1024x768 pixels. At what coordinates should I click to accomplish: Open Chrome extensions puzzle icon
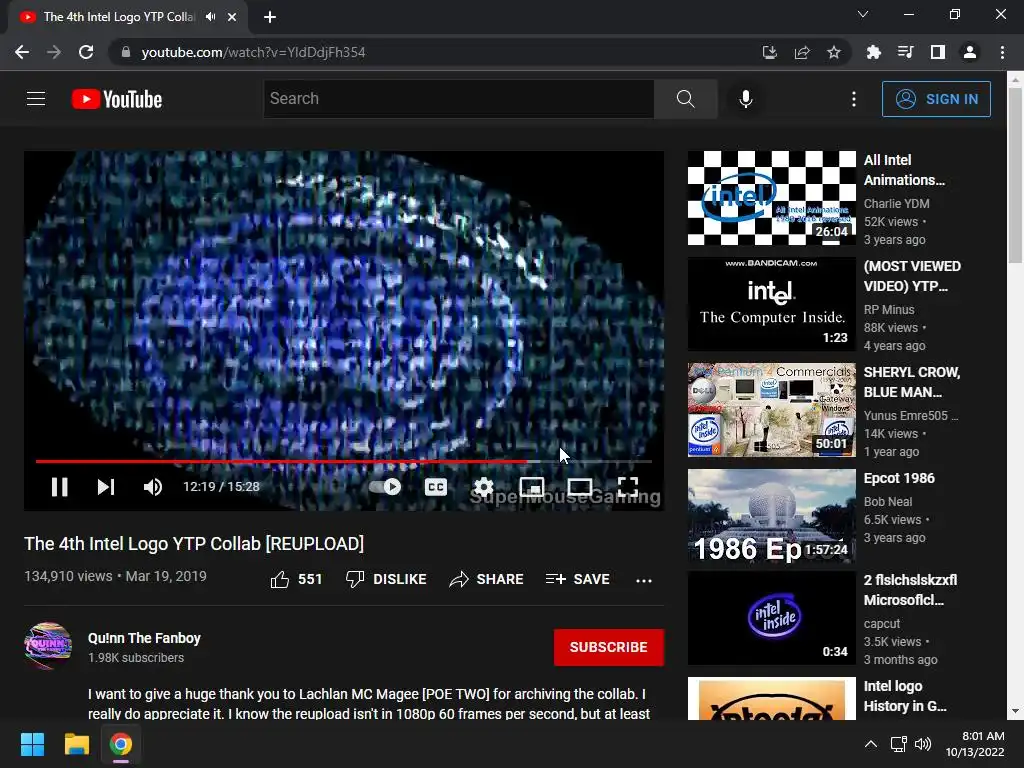point(873,52)
